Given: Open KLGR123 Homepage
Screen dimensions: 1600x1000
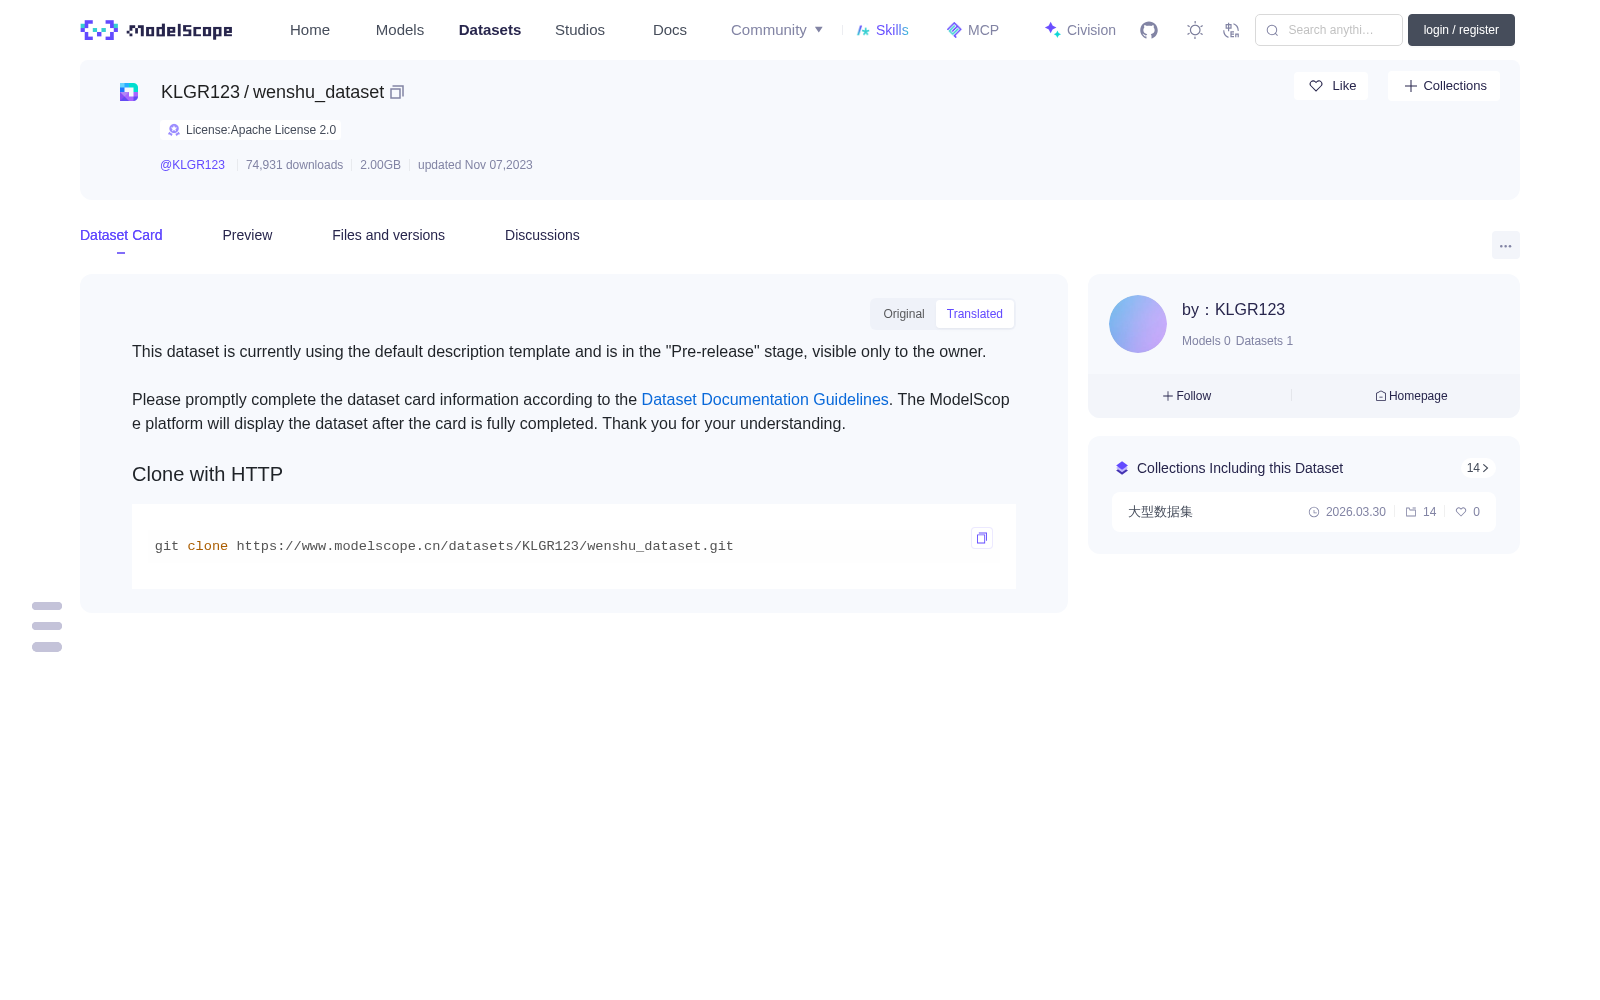Looking at the screenshot, I should (1411, 396).
